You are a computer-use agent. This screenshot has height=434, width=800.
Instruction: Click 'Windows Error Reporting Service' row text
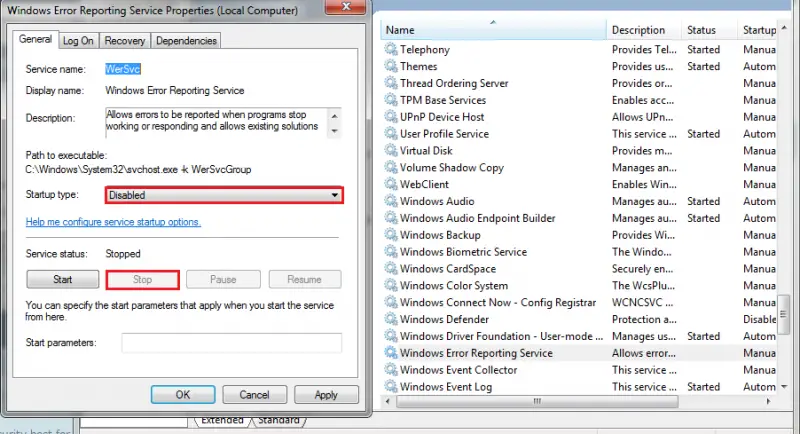(x=476, y=353)
